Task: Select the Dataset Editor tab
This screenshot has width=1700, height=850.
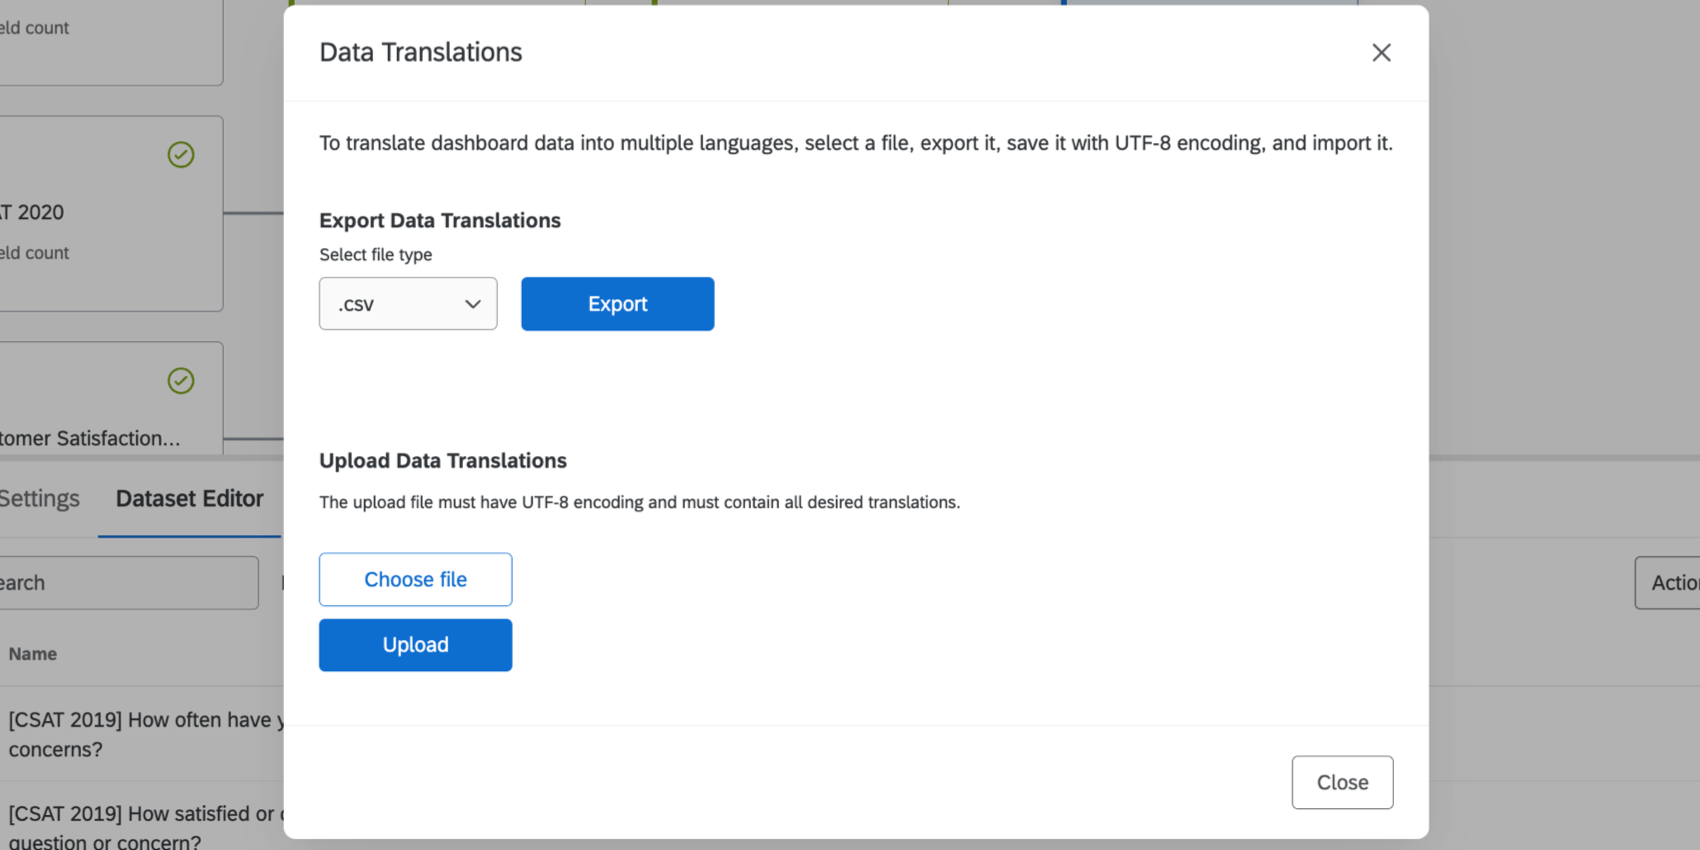Action: [x=189, y=498]
